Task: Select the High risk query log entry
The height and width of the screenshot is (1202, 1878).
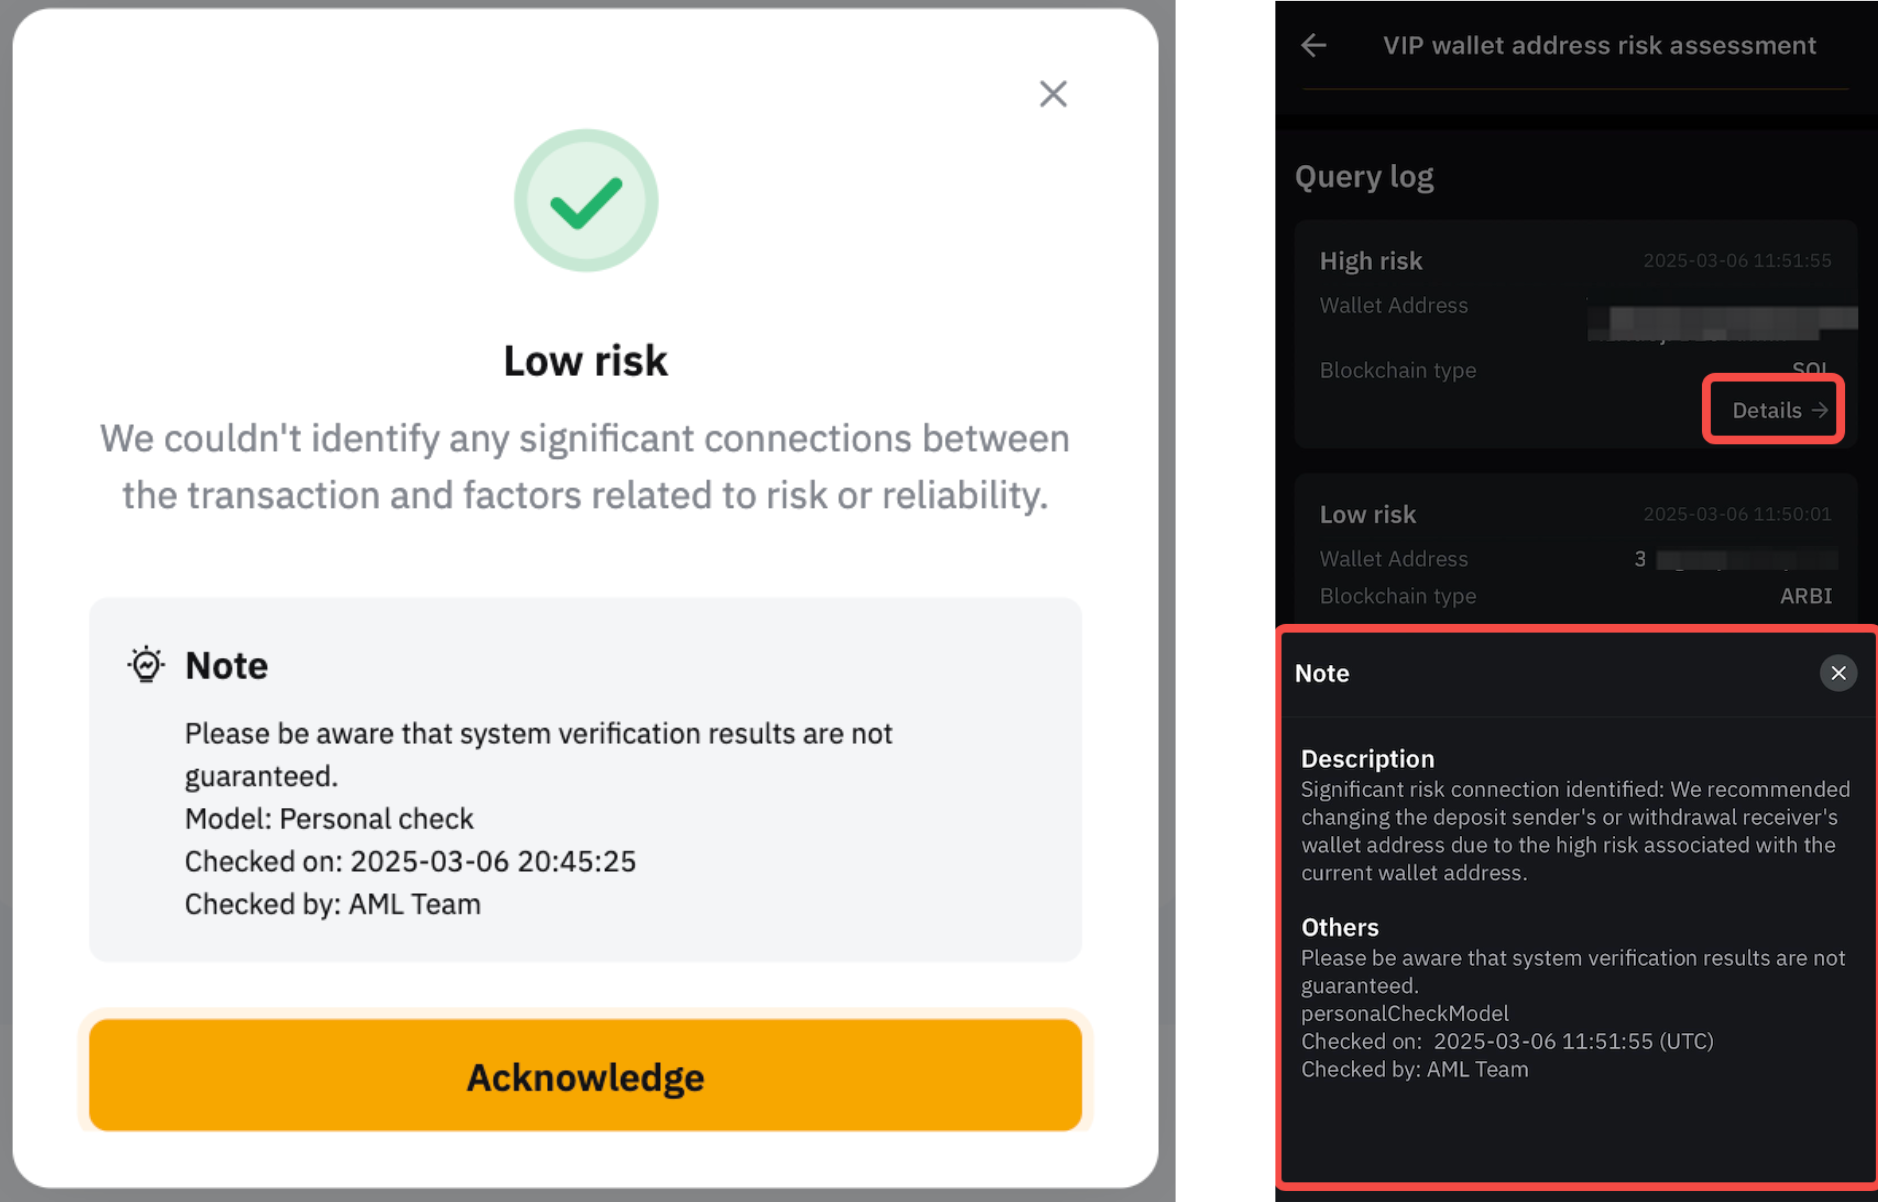Action: [x=1371, y=261]
